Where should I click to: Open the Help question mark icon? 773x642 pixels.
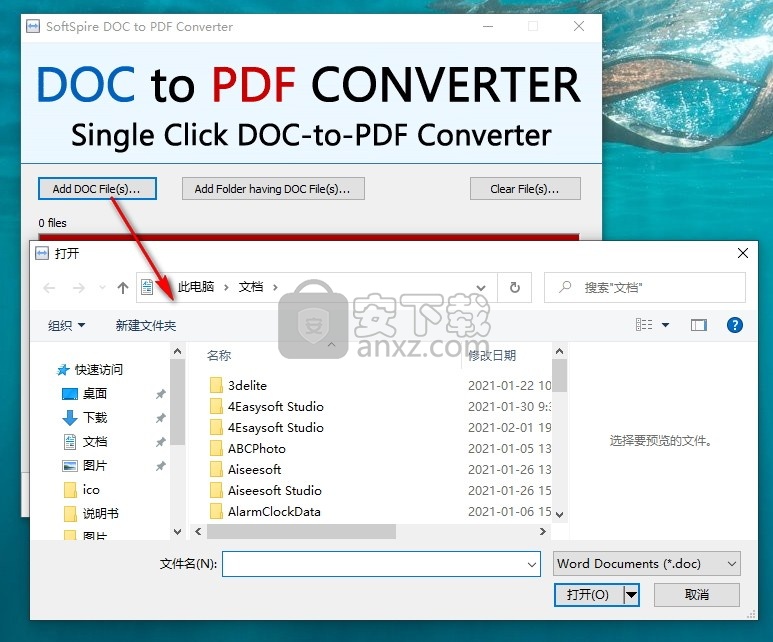coord(735,325)
